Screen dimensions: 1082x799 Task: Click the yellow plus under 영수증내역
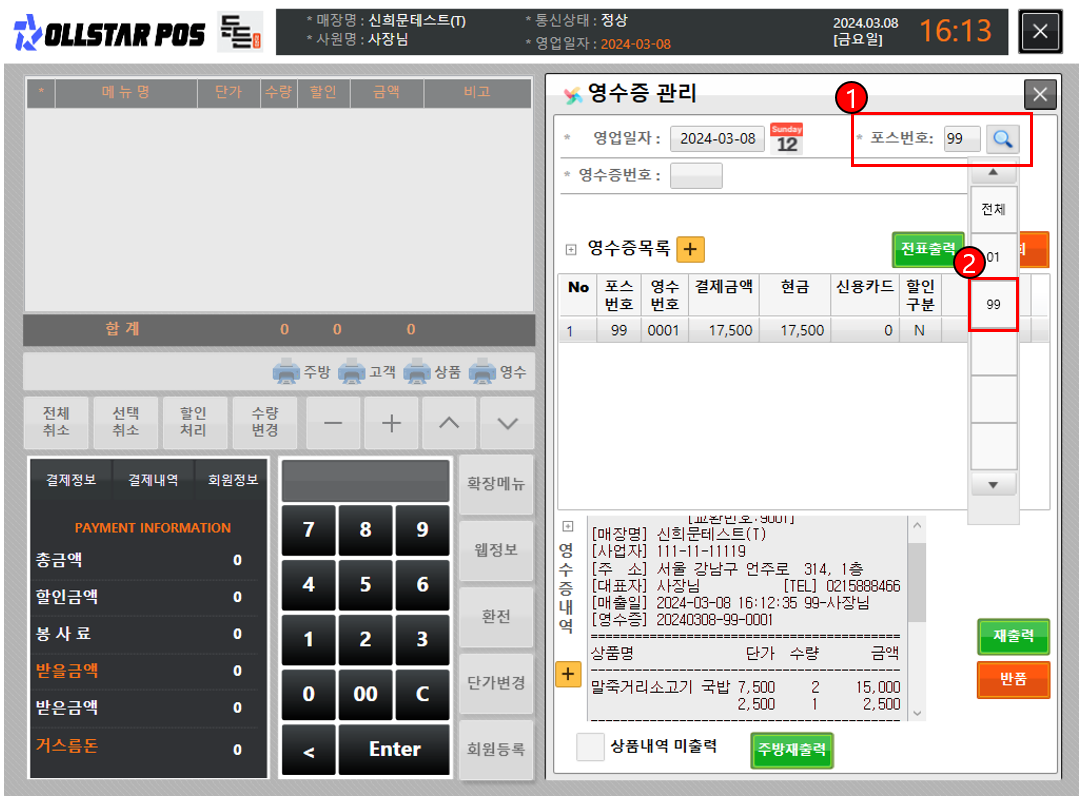pyautogui.click(x=567, y=674)
